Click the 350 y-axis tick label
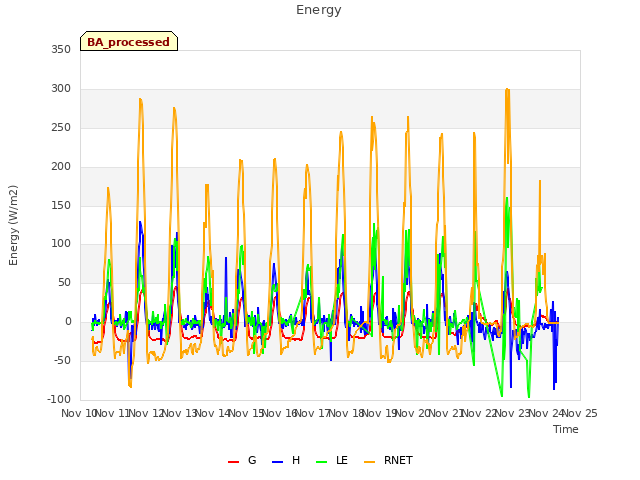The width and height of the screenshot is (640, 480). [61, 49]
